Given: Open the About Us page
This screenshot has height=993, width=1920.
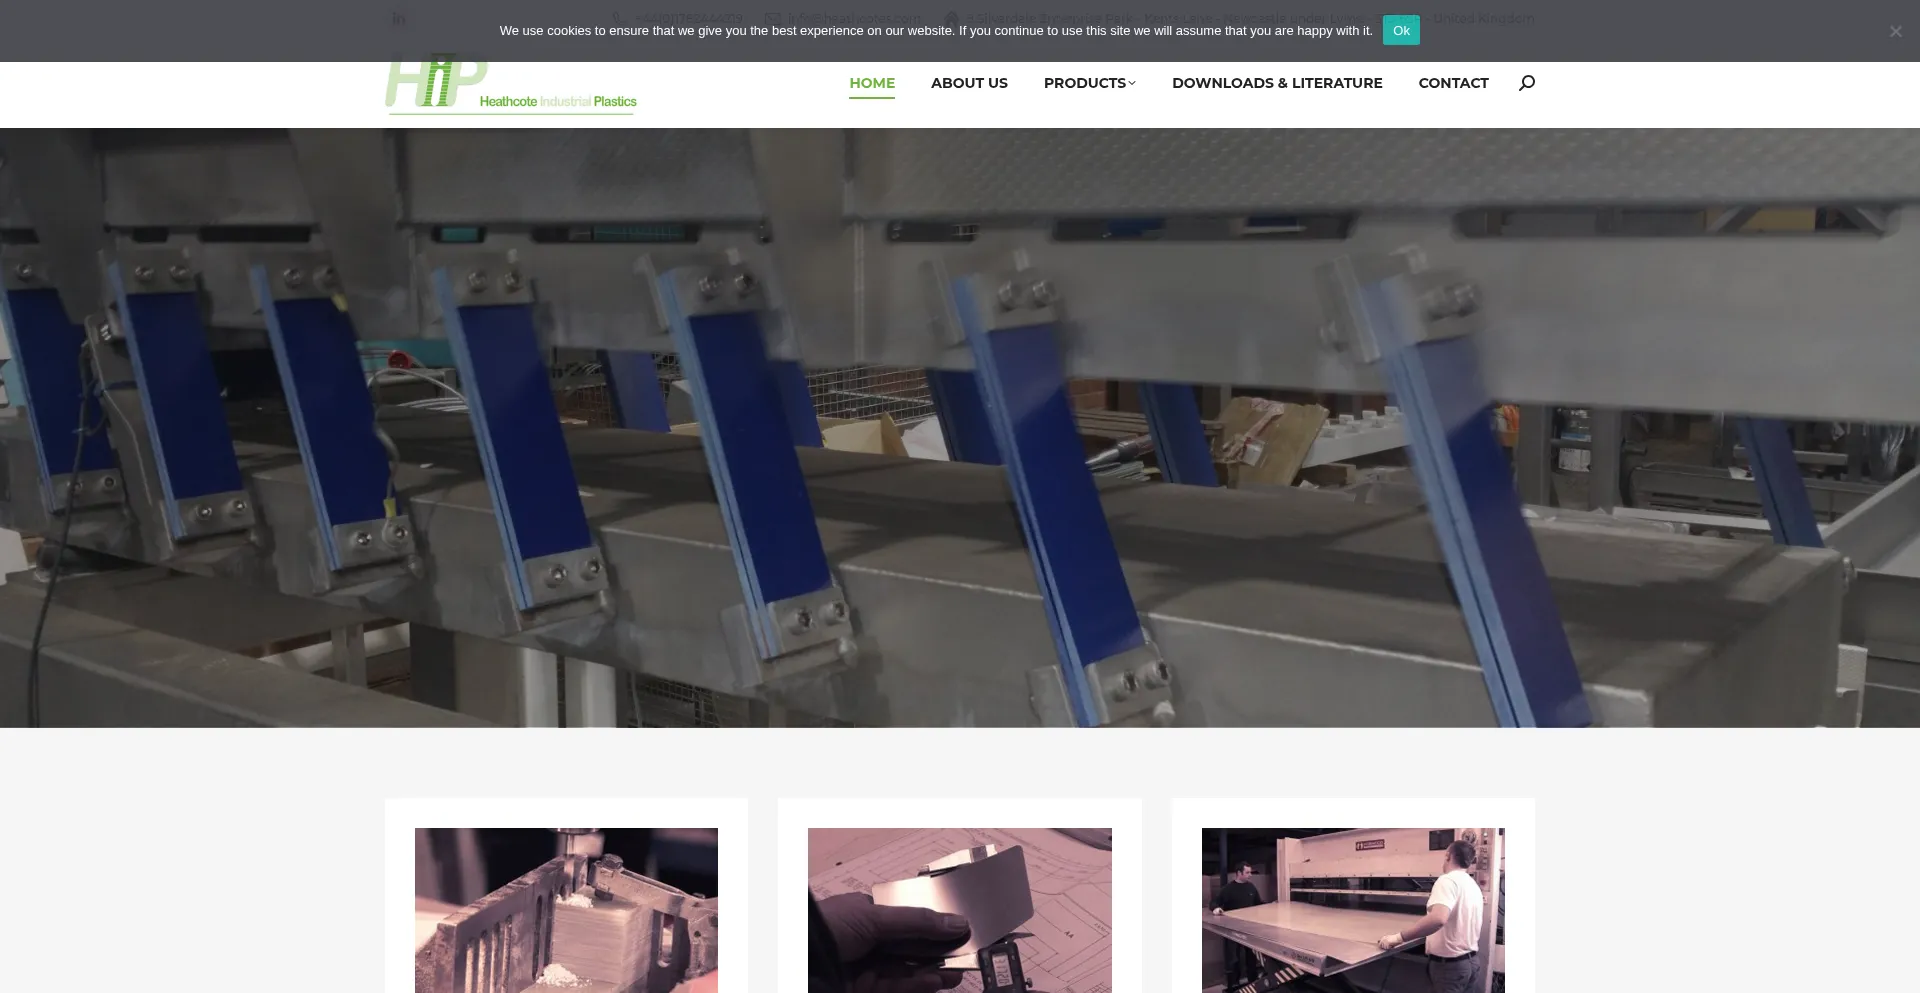Looking at the screenshot, I should (x=969, y=83).
